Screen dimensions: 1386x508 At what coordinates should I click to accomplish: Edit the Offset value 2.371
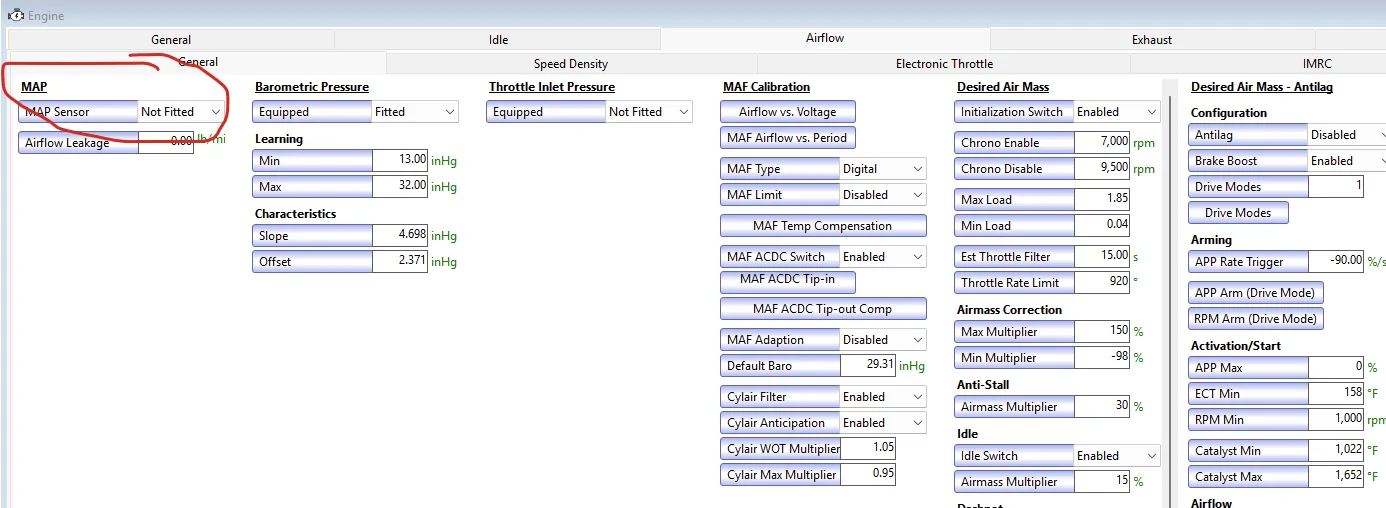click(x=400, y=262)
